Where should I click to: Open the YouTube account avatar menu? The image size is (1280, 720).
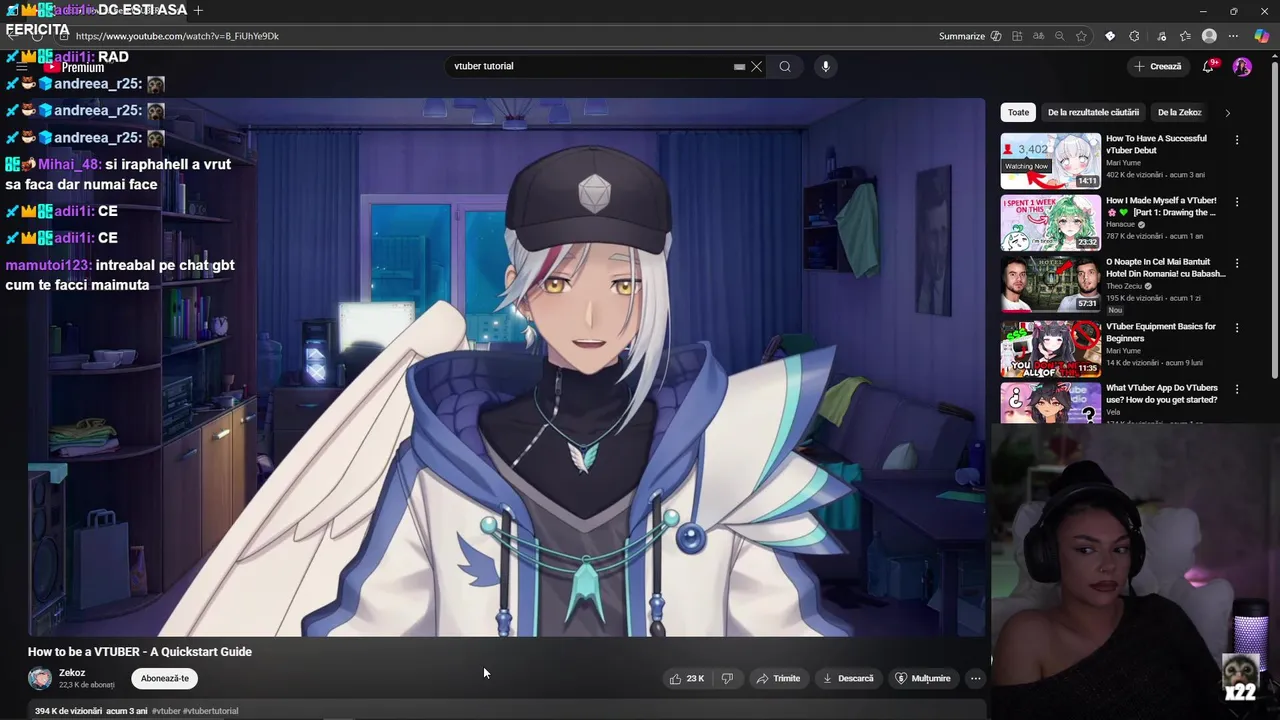click(x=1242, y=66)
